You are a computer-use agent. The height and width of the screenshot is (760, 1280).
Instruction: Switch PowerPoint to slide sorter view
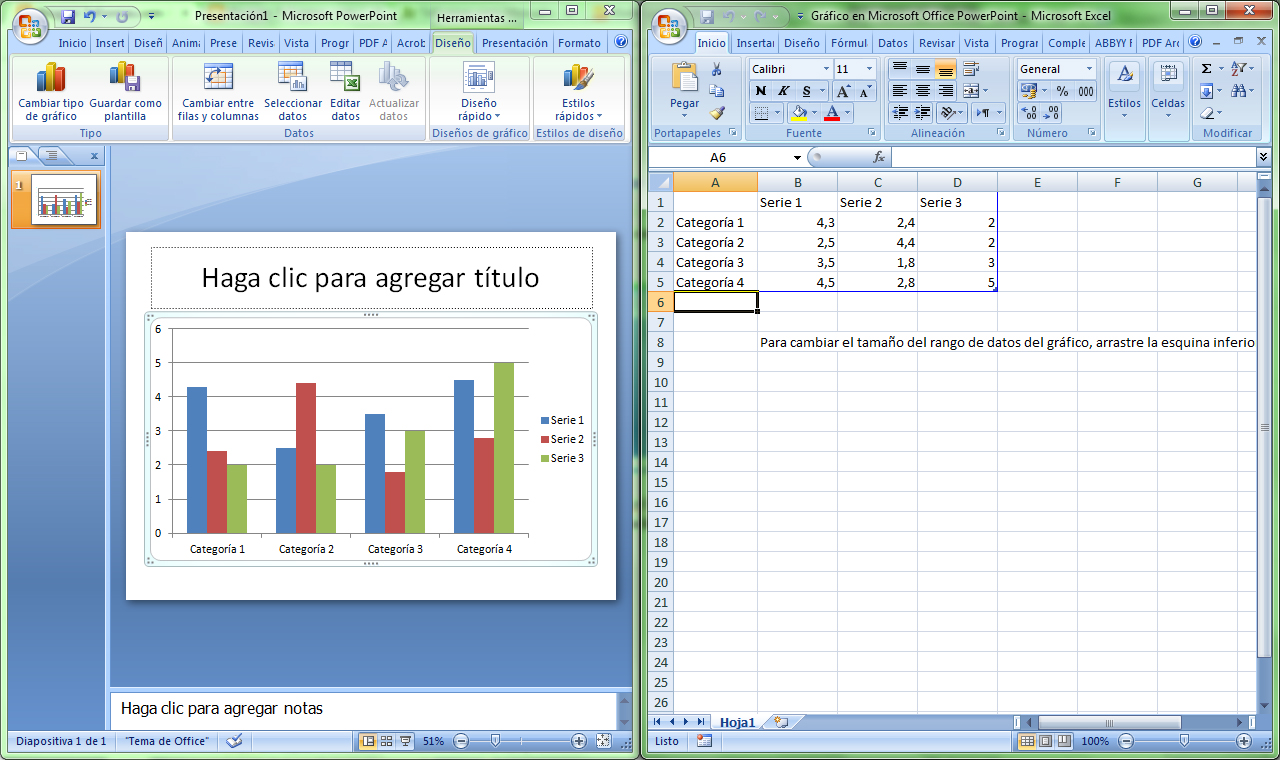click(386, 741)
